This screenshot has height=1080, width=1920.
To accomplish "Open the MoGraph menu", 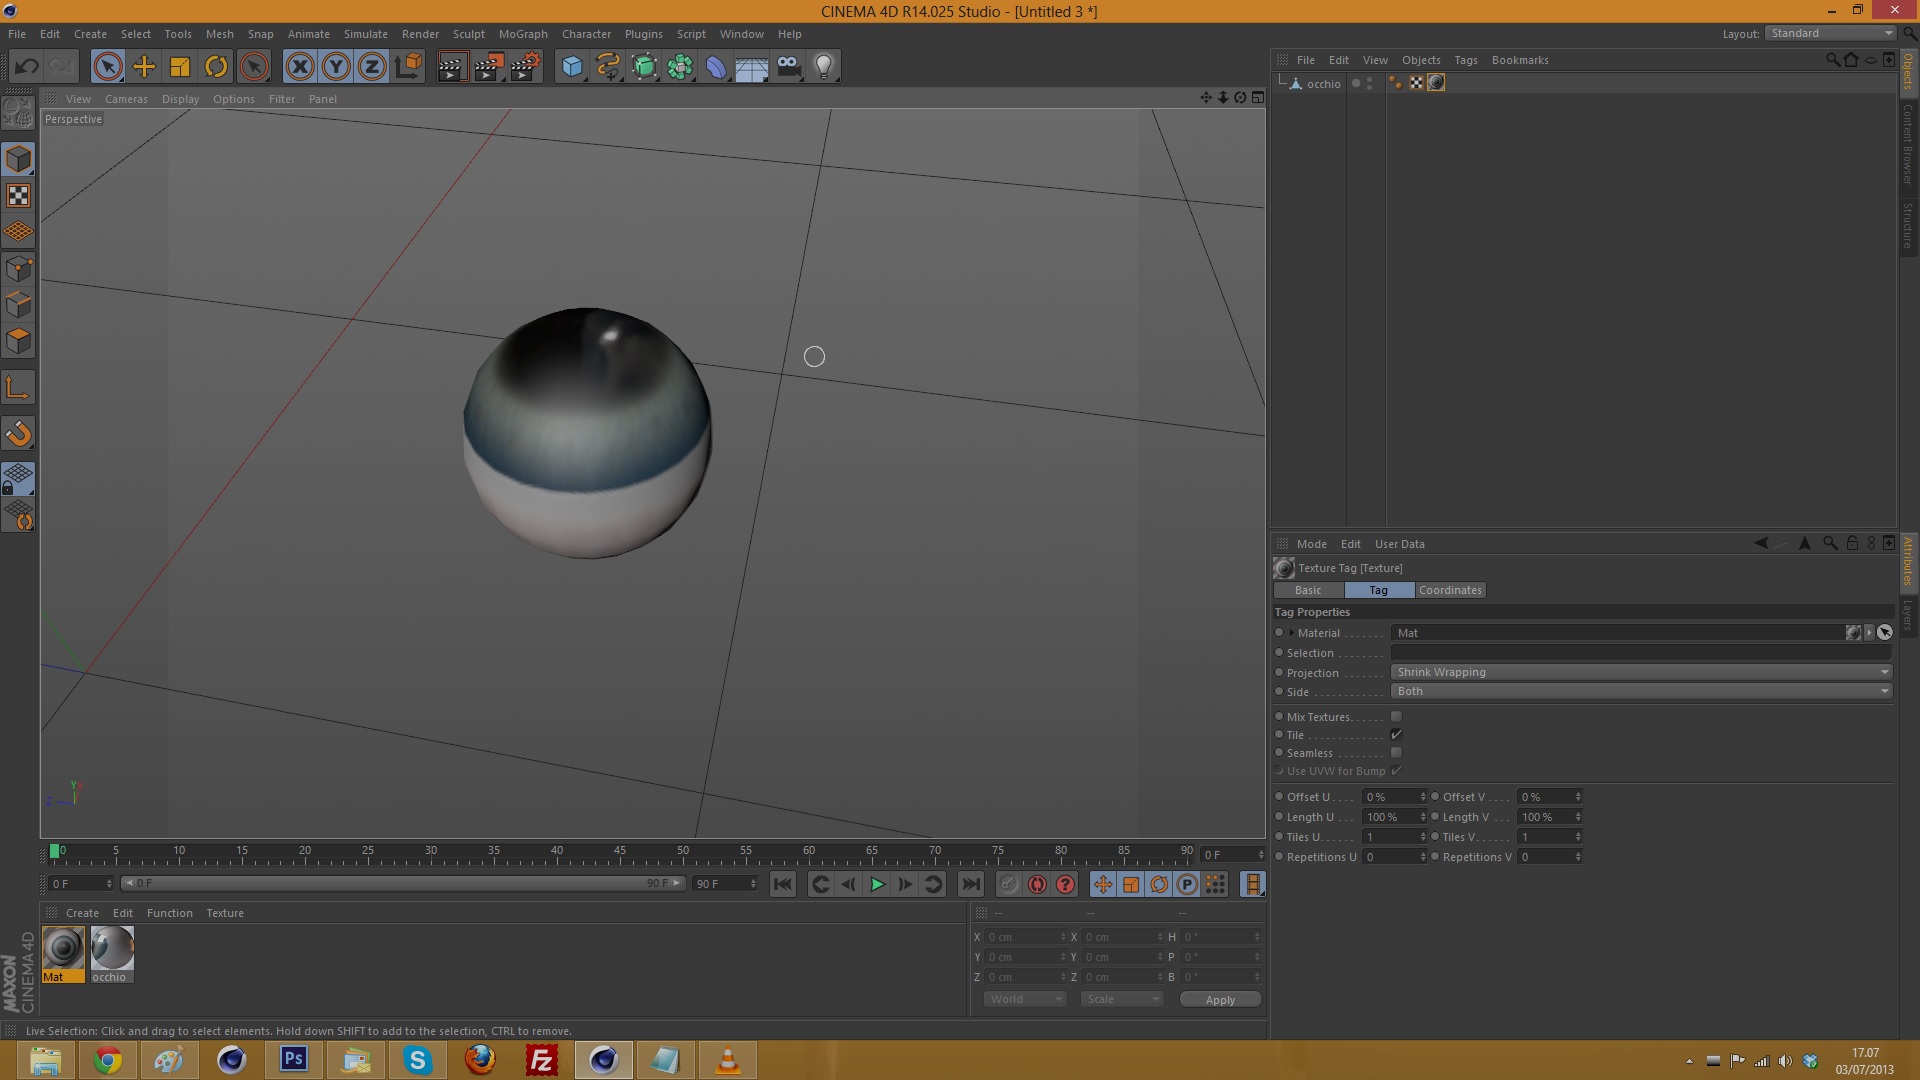I will 523,34.
